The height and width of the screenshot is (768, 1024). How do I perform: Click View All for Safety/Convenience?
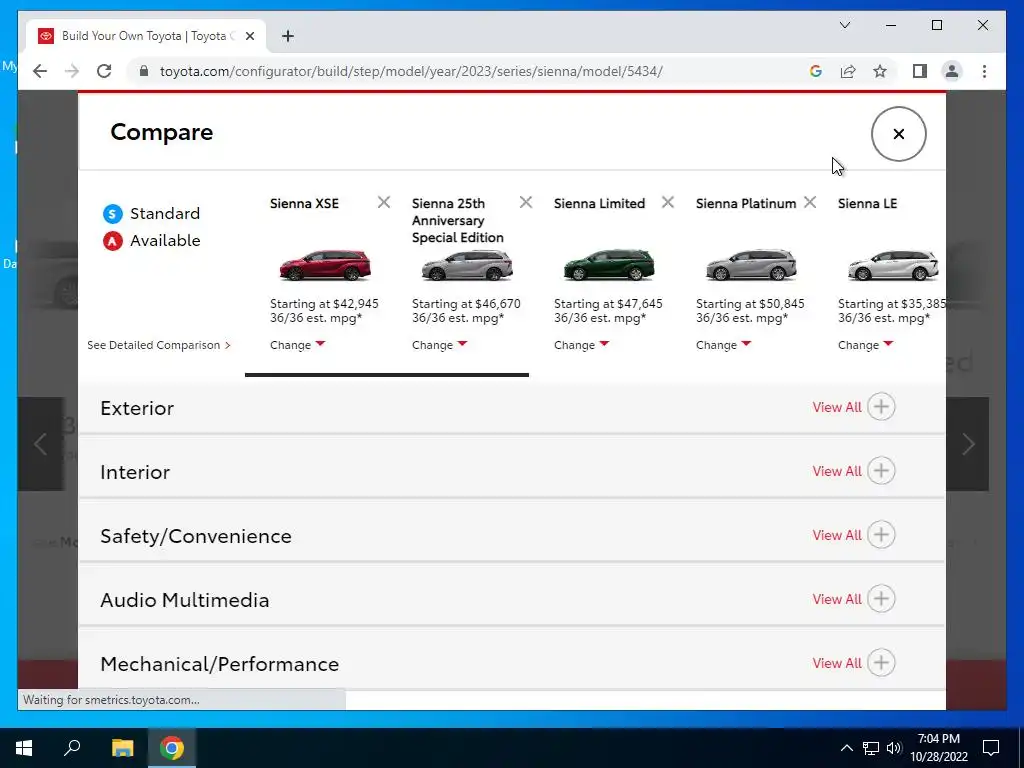[837, 535]
